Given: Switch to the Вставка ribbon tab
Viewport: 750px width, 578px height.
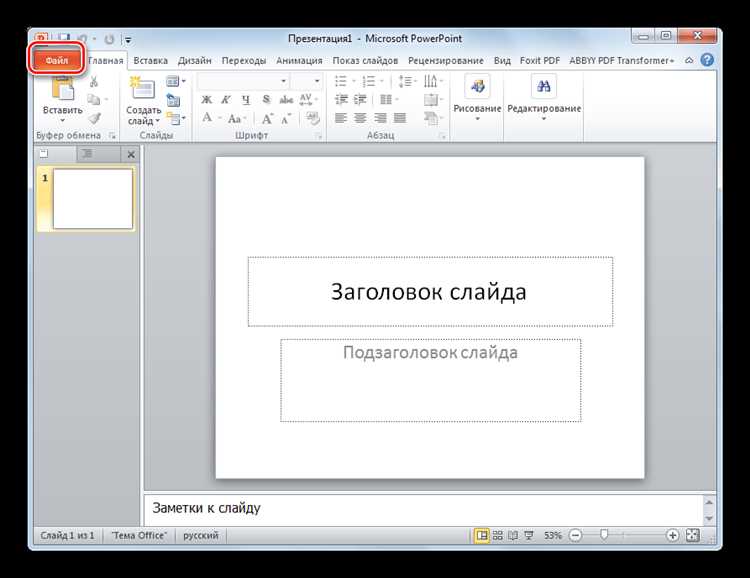Looking at the screenshot, I should (x=150, y=61).
